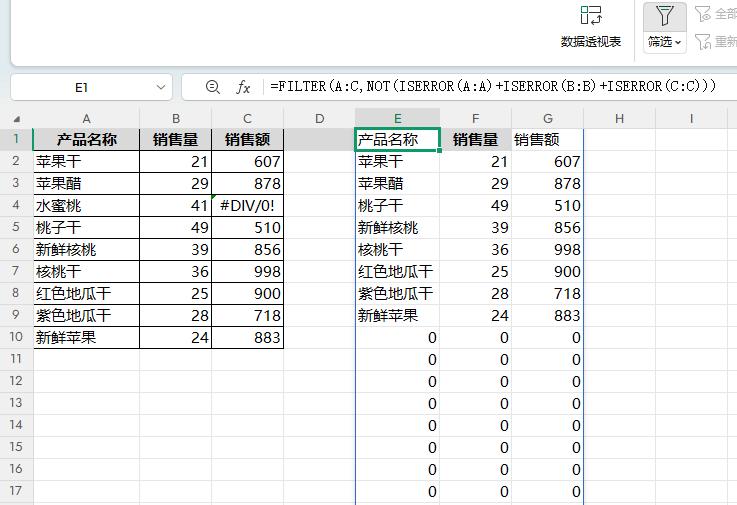Select cell E9 新鲜苹果 in the result
The height and width of the screenshot is (505, 737).
click(x=398, y=316)
